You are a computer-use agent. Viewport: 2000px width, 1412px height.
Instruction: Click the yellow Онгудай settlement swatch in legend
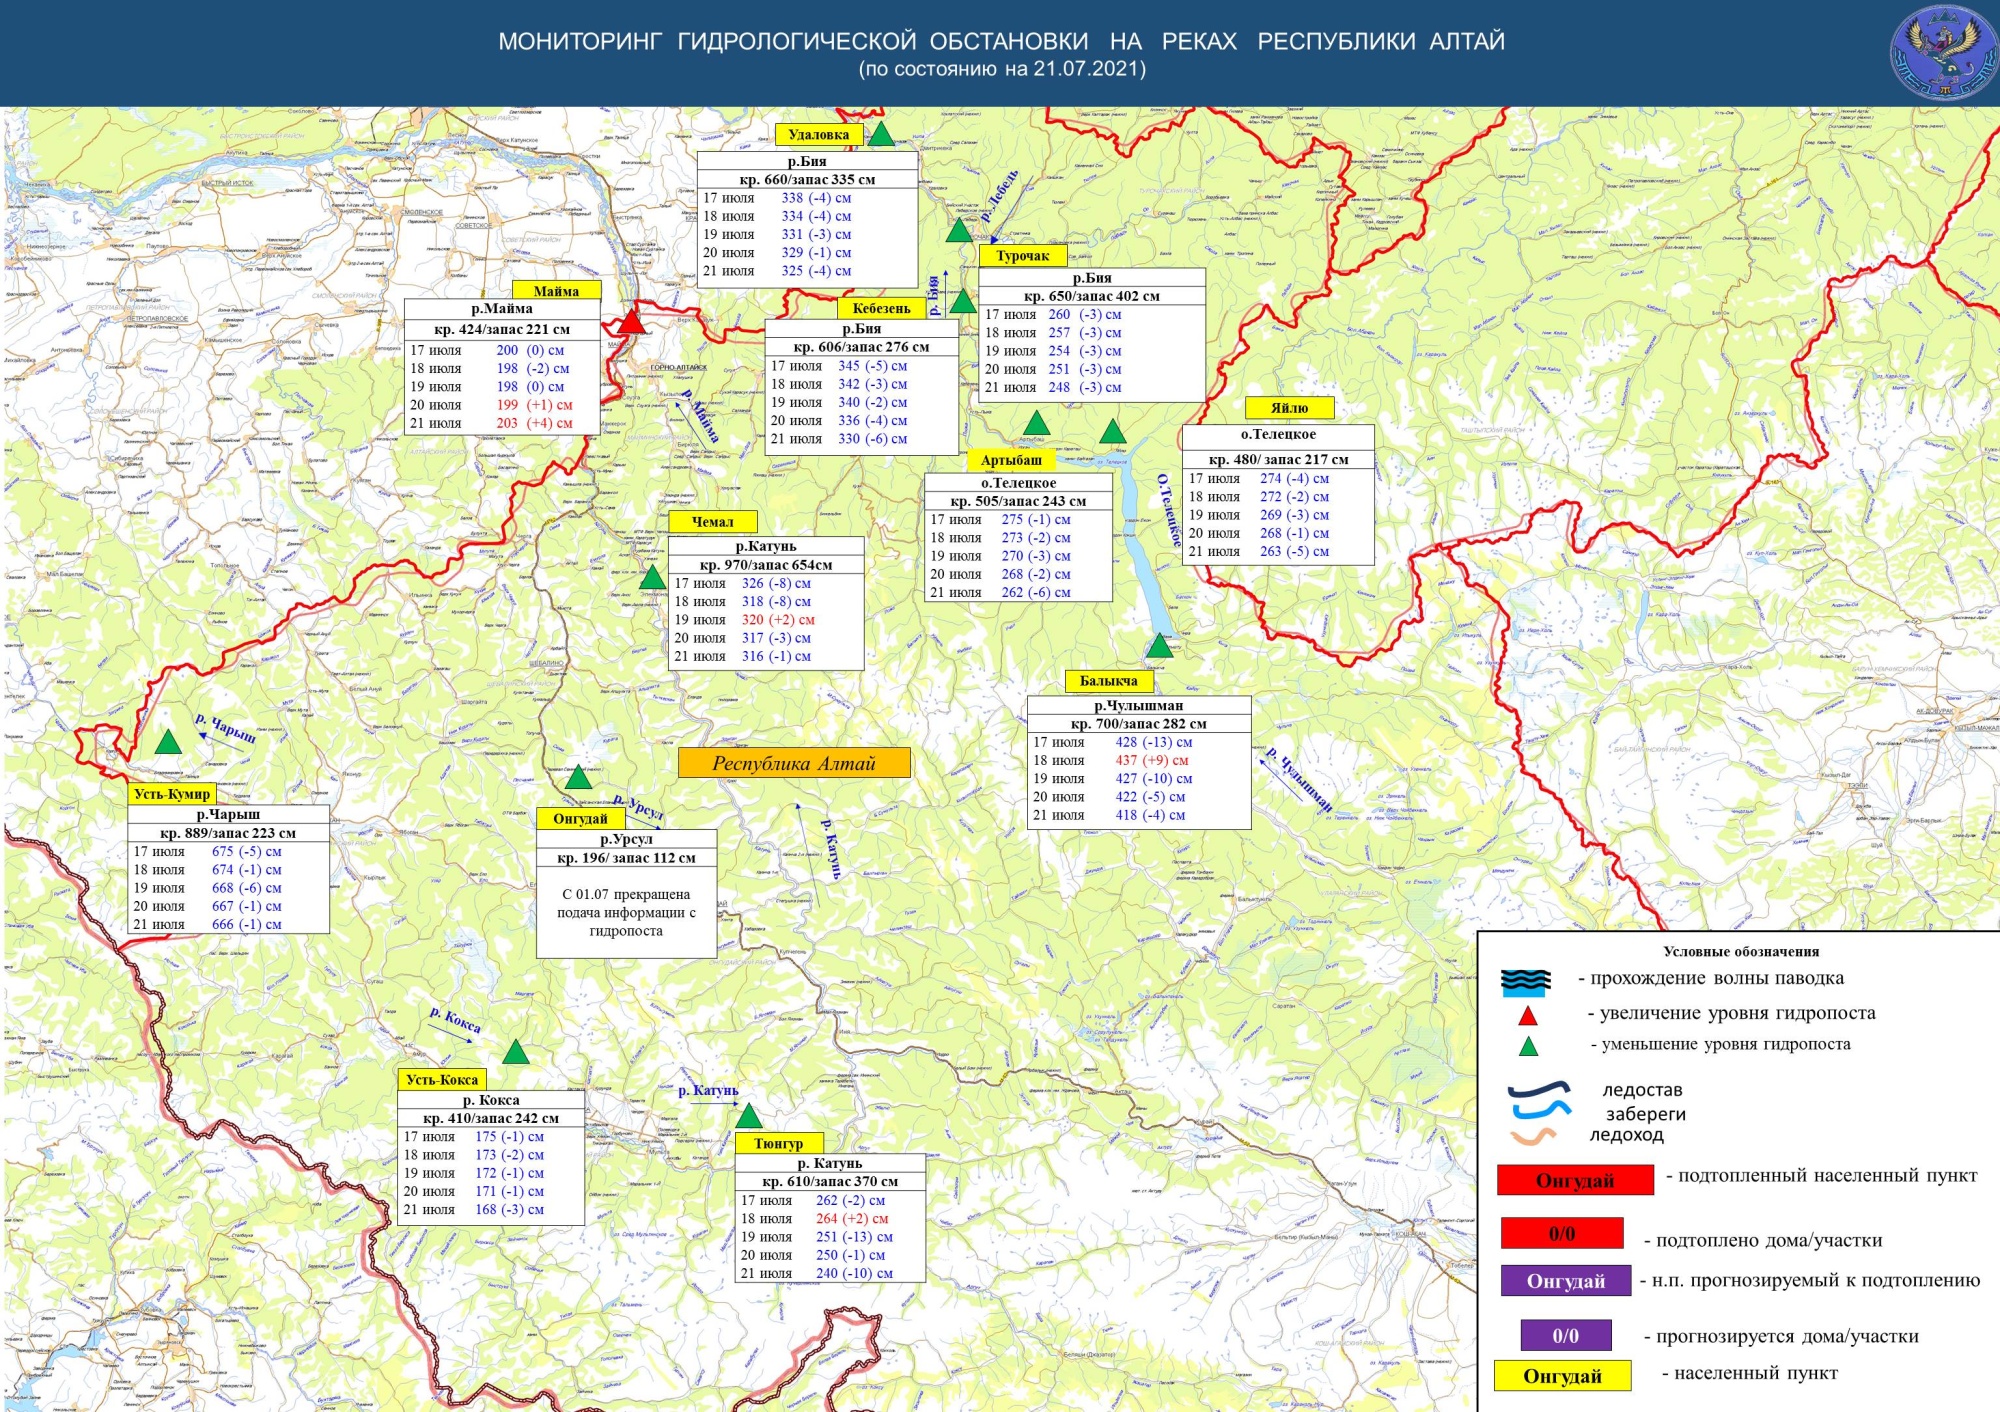coord(1563,1376)
